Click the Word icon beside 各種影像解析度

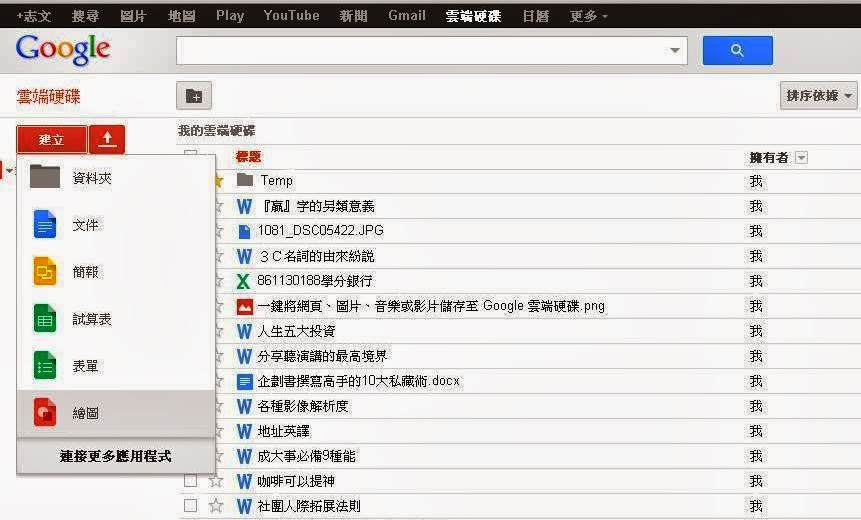(x=244, y=406)
